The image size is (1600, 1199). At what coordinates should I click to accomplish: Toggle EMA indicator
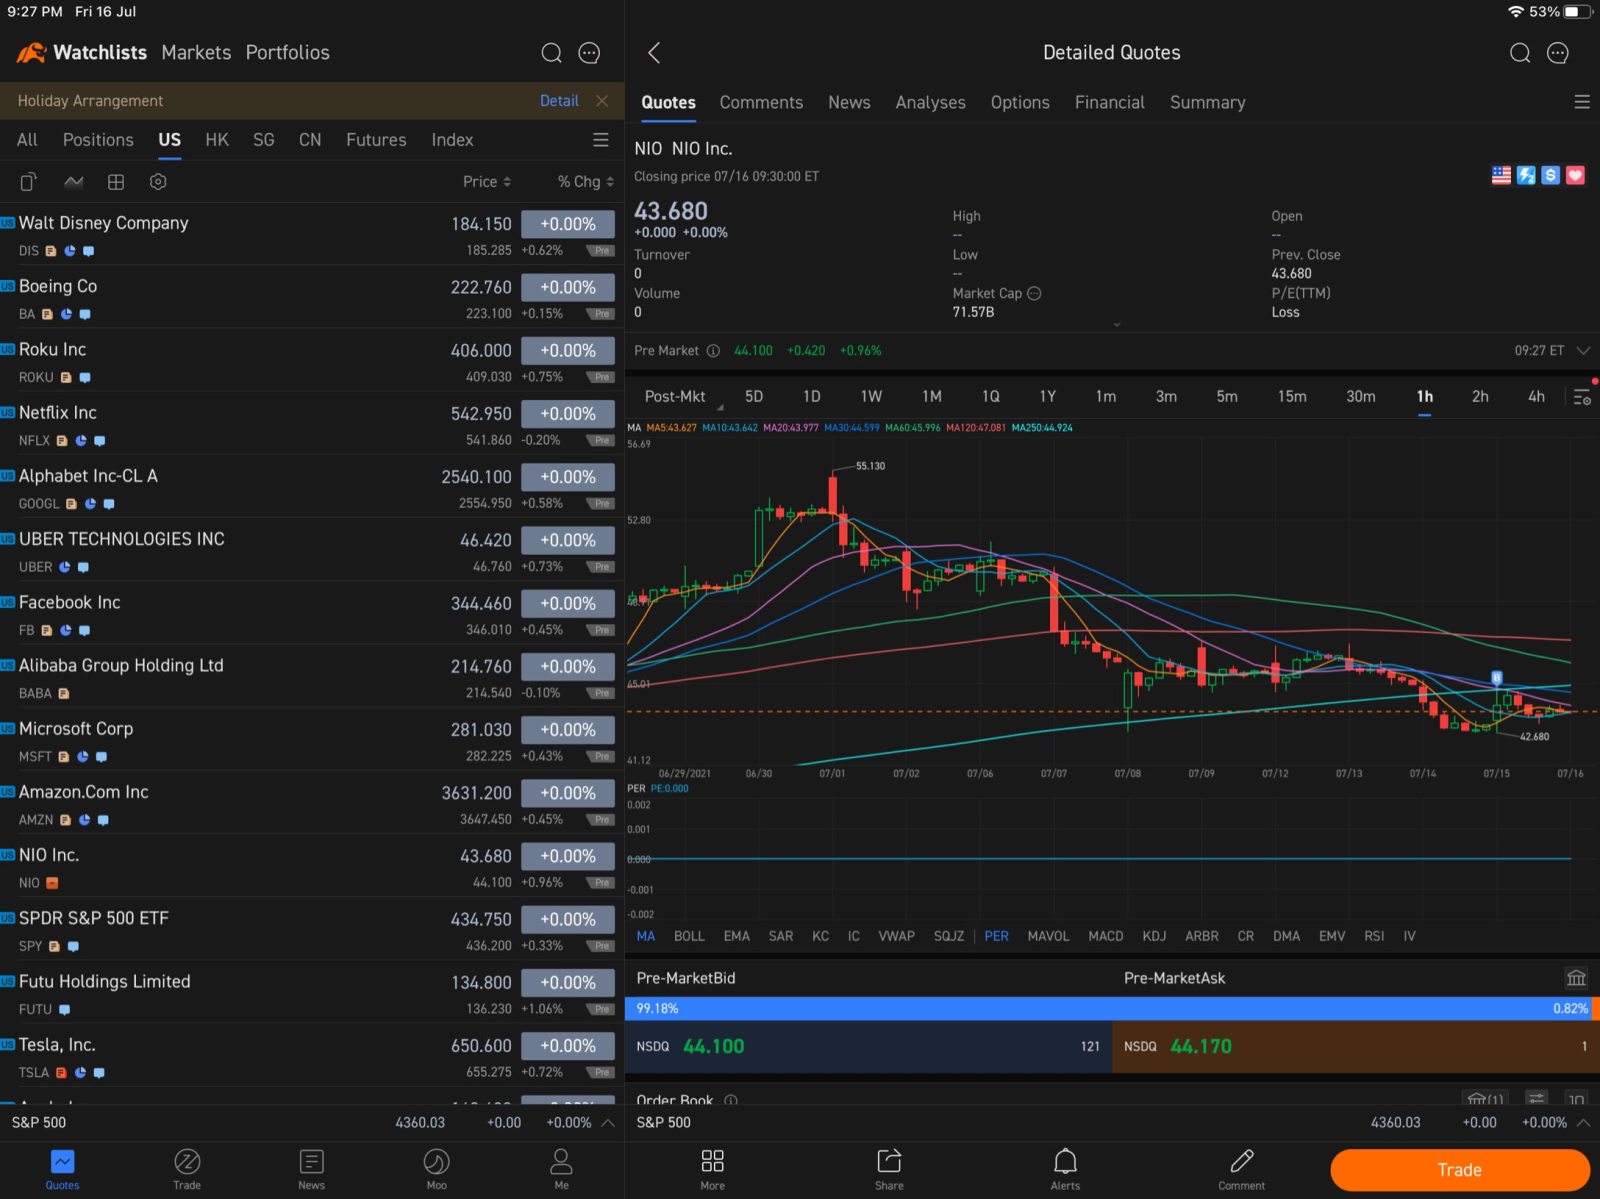[737, 936]
